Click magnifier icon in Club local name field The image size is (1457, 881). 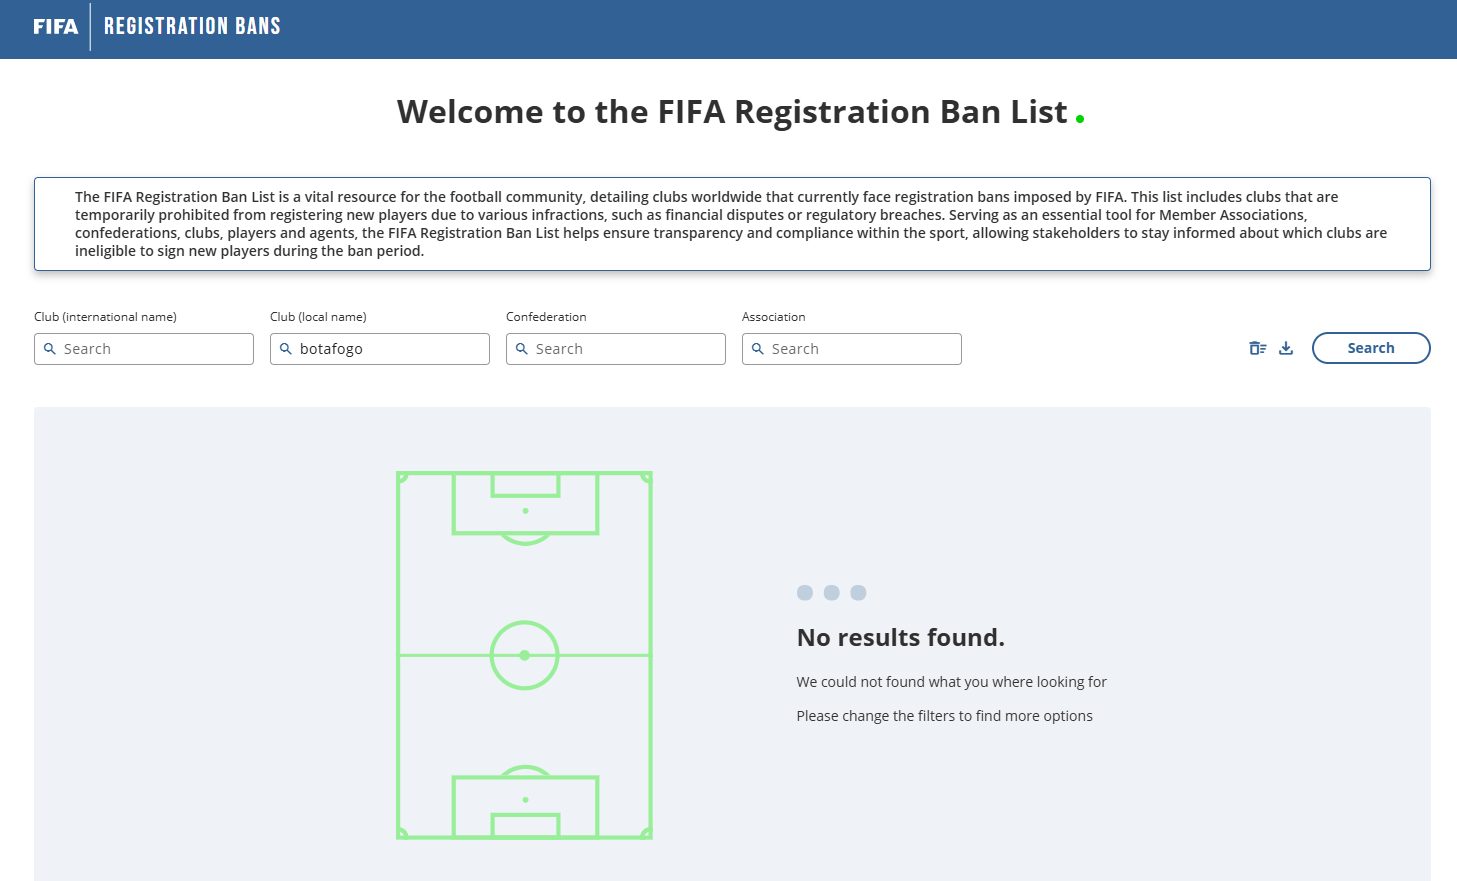pyautogui.click(x=286, y=349)
